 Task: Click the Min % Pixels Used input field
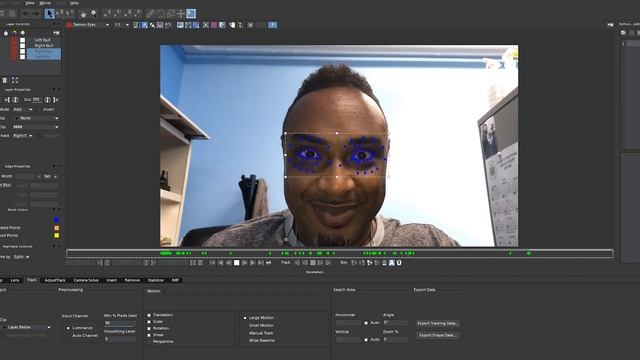pyautogui.click(x=120, y=323)
